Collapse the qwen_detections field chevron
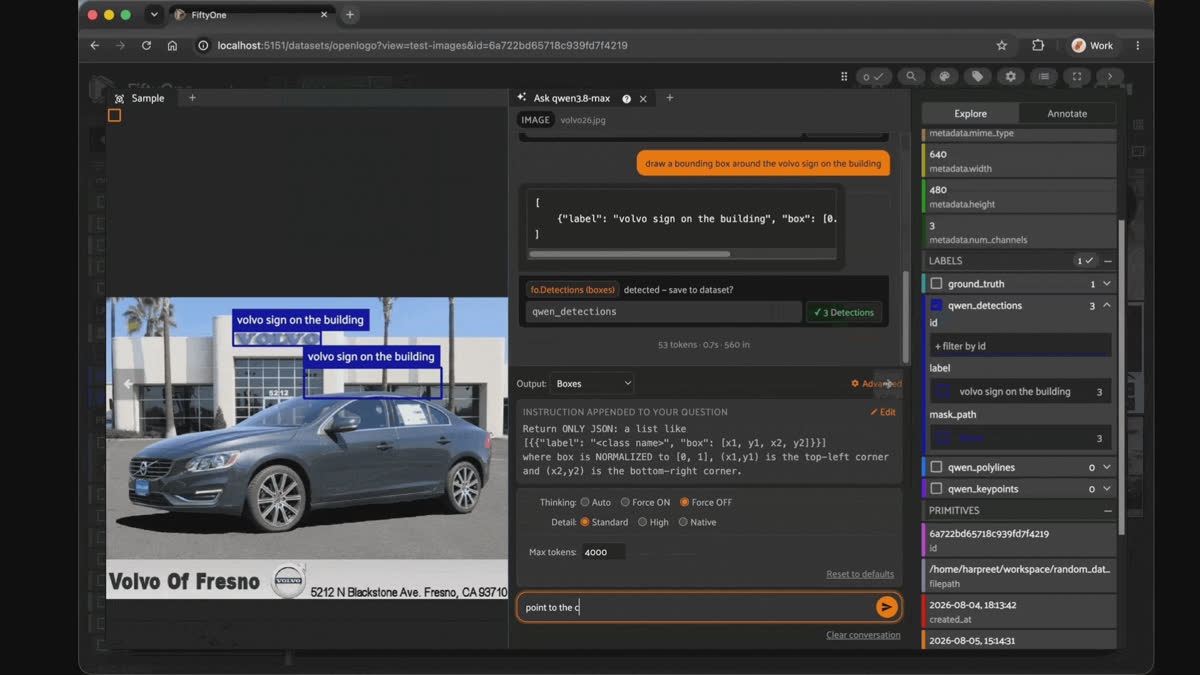 pyautogui.click(x=1106, y=306)
